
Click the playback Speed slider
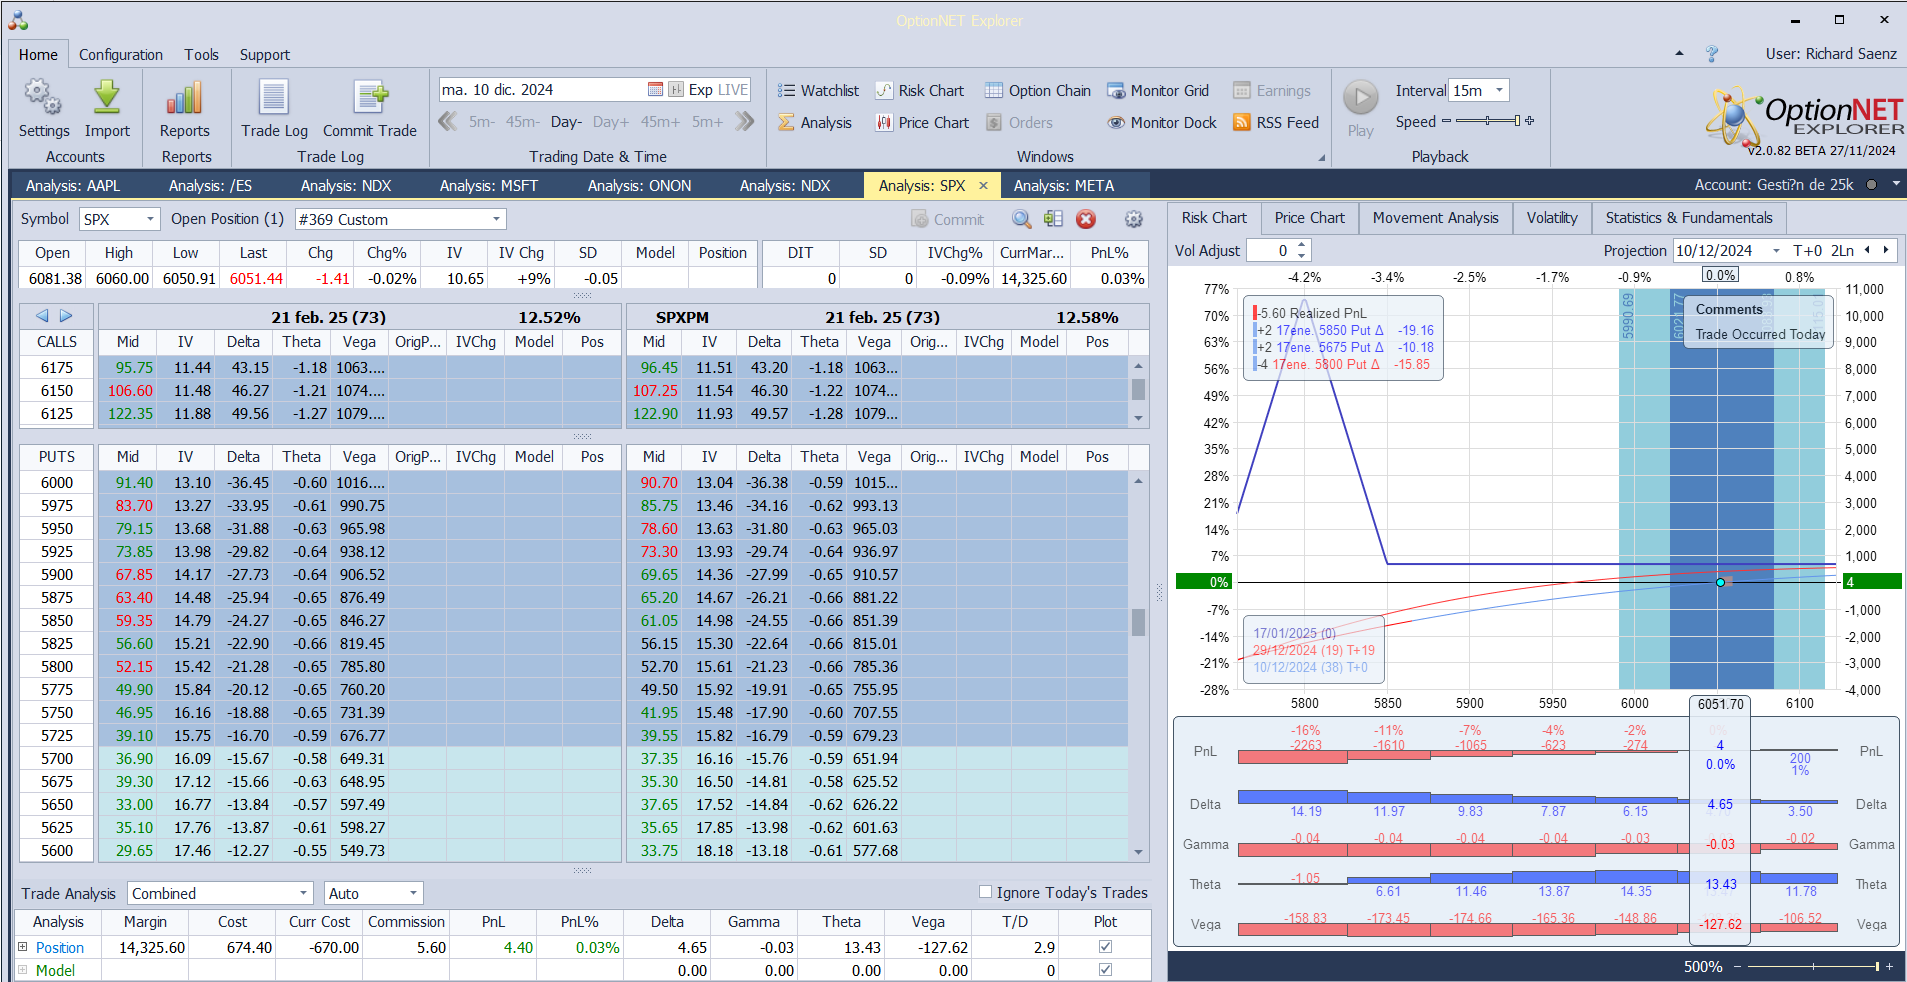pyautogui.click(x=1487, y=121)
